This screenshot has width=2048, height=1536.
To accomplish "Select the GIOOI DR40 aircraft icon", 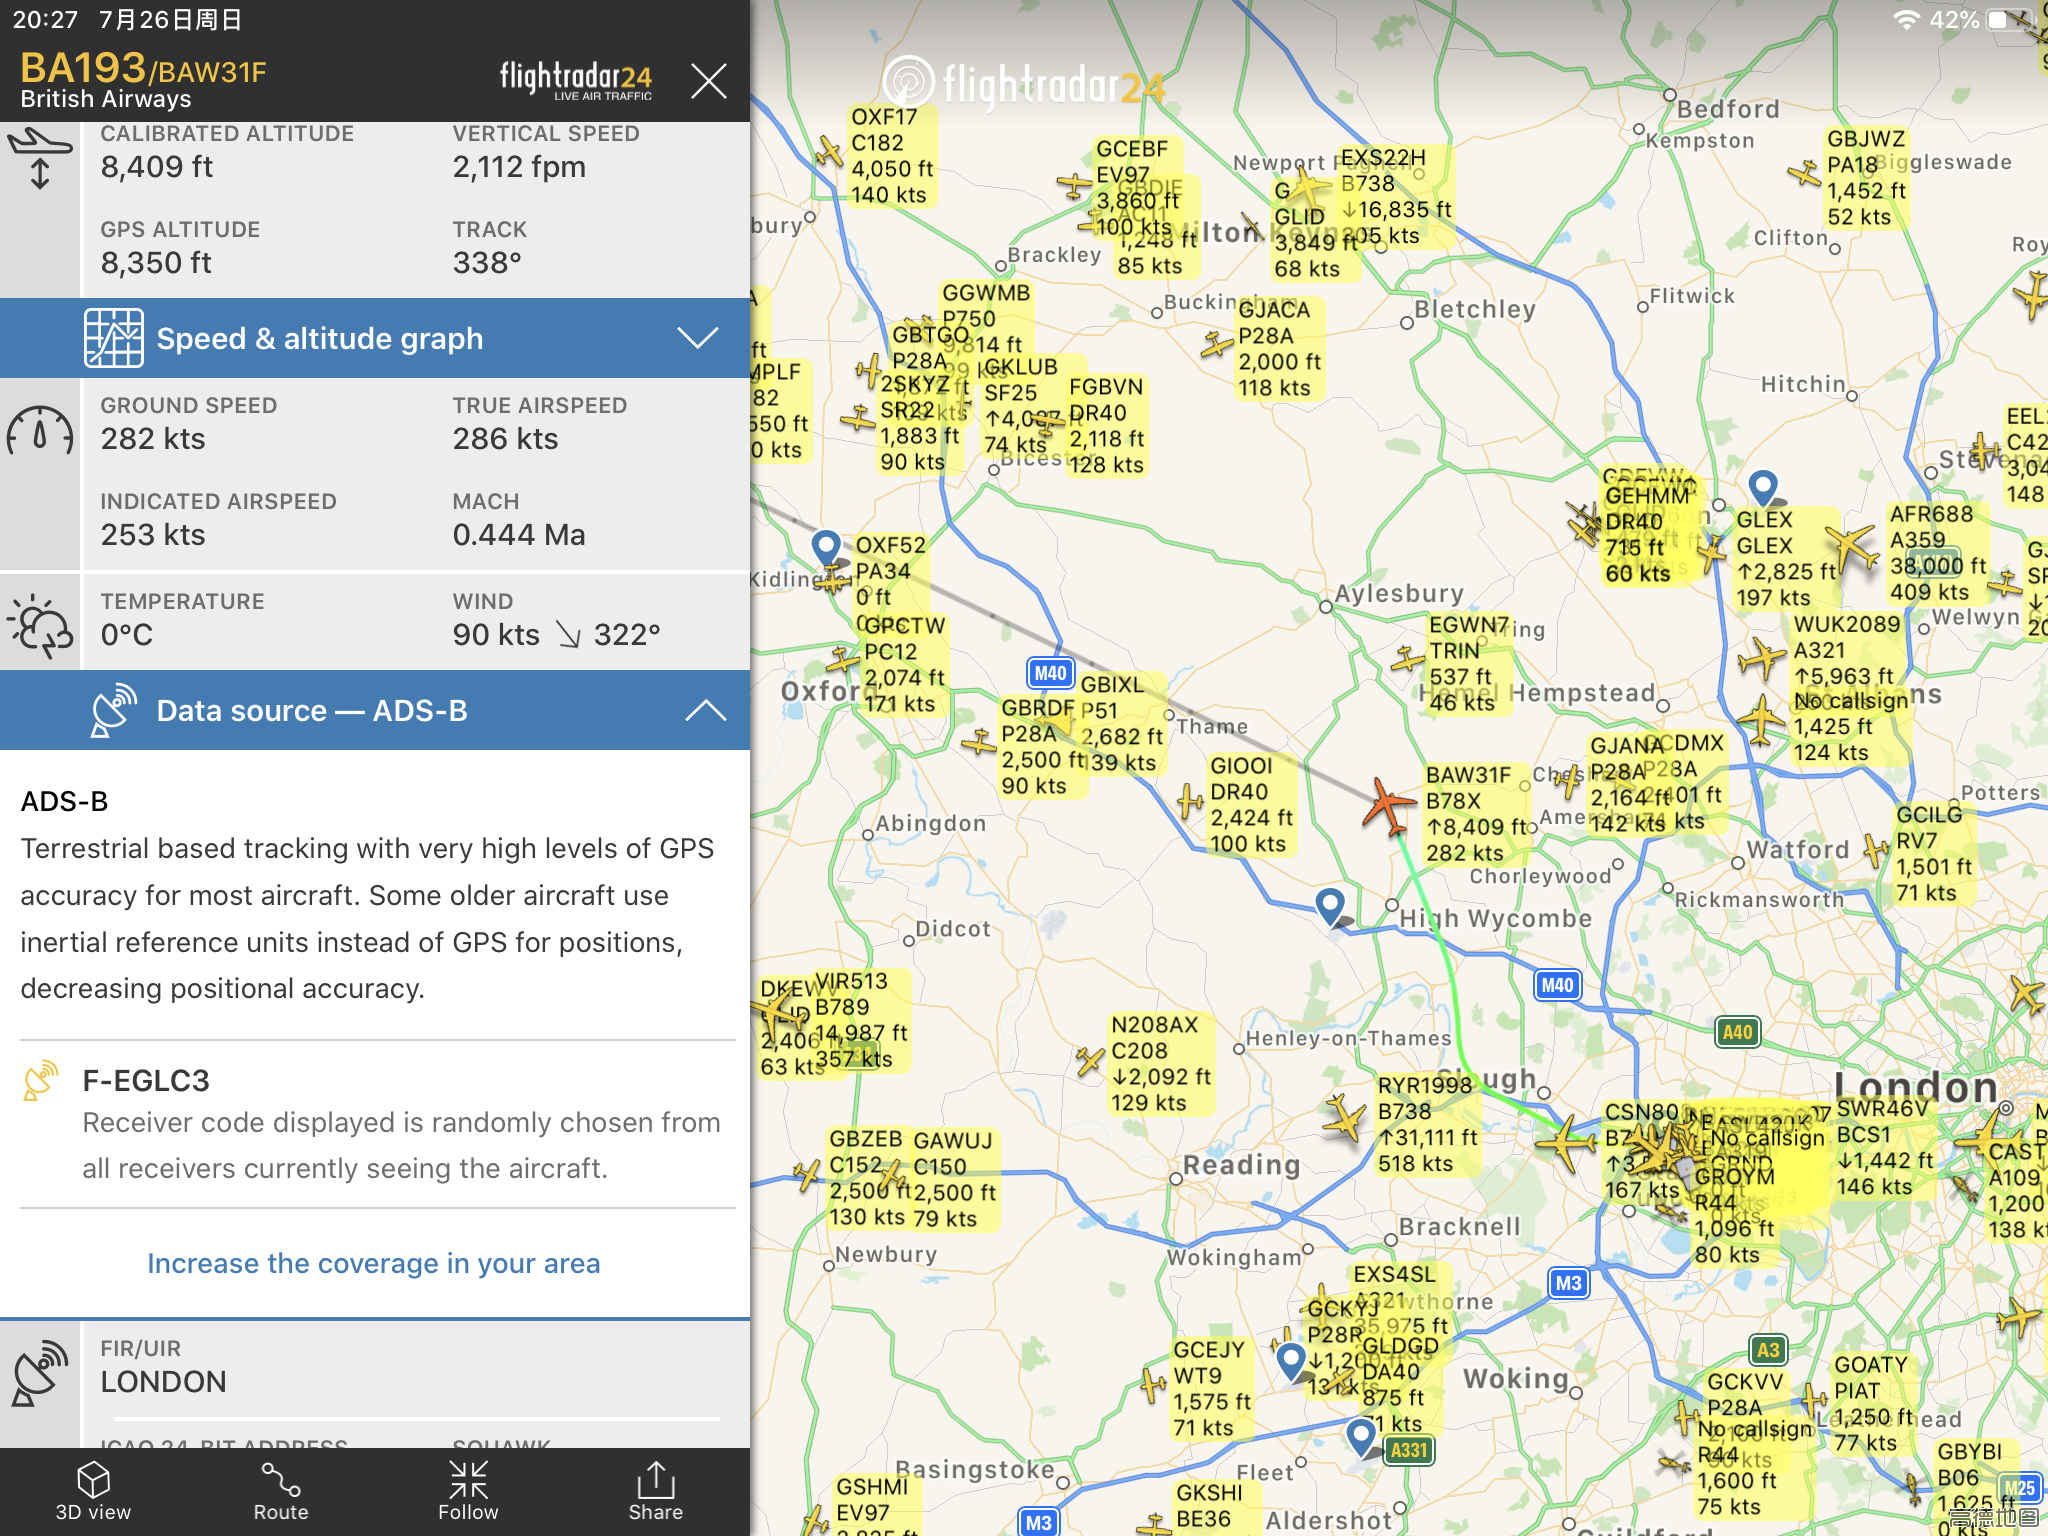I will point(1190,802).
